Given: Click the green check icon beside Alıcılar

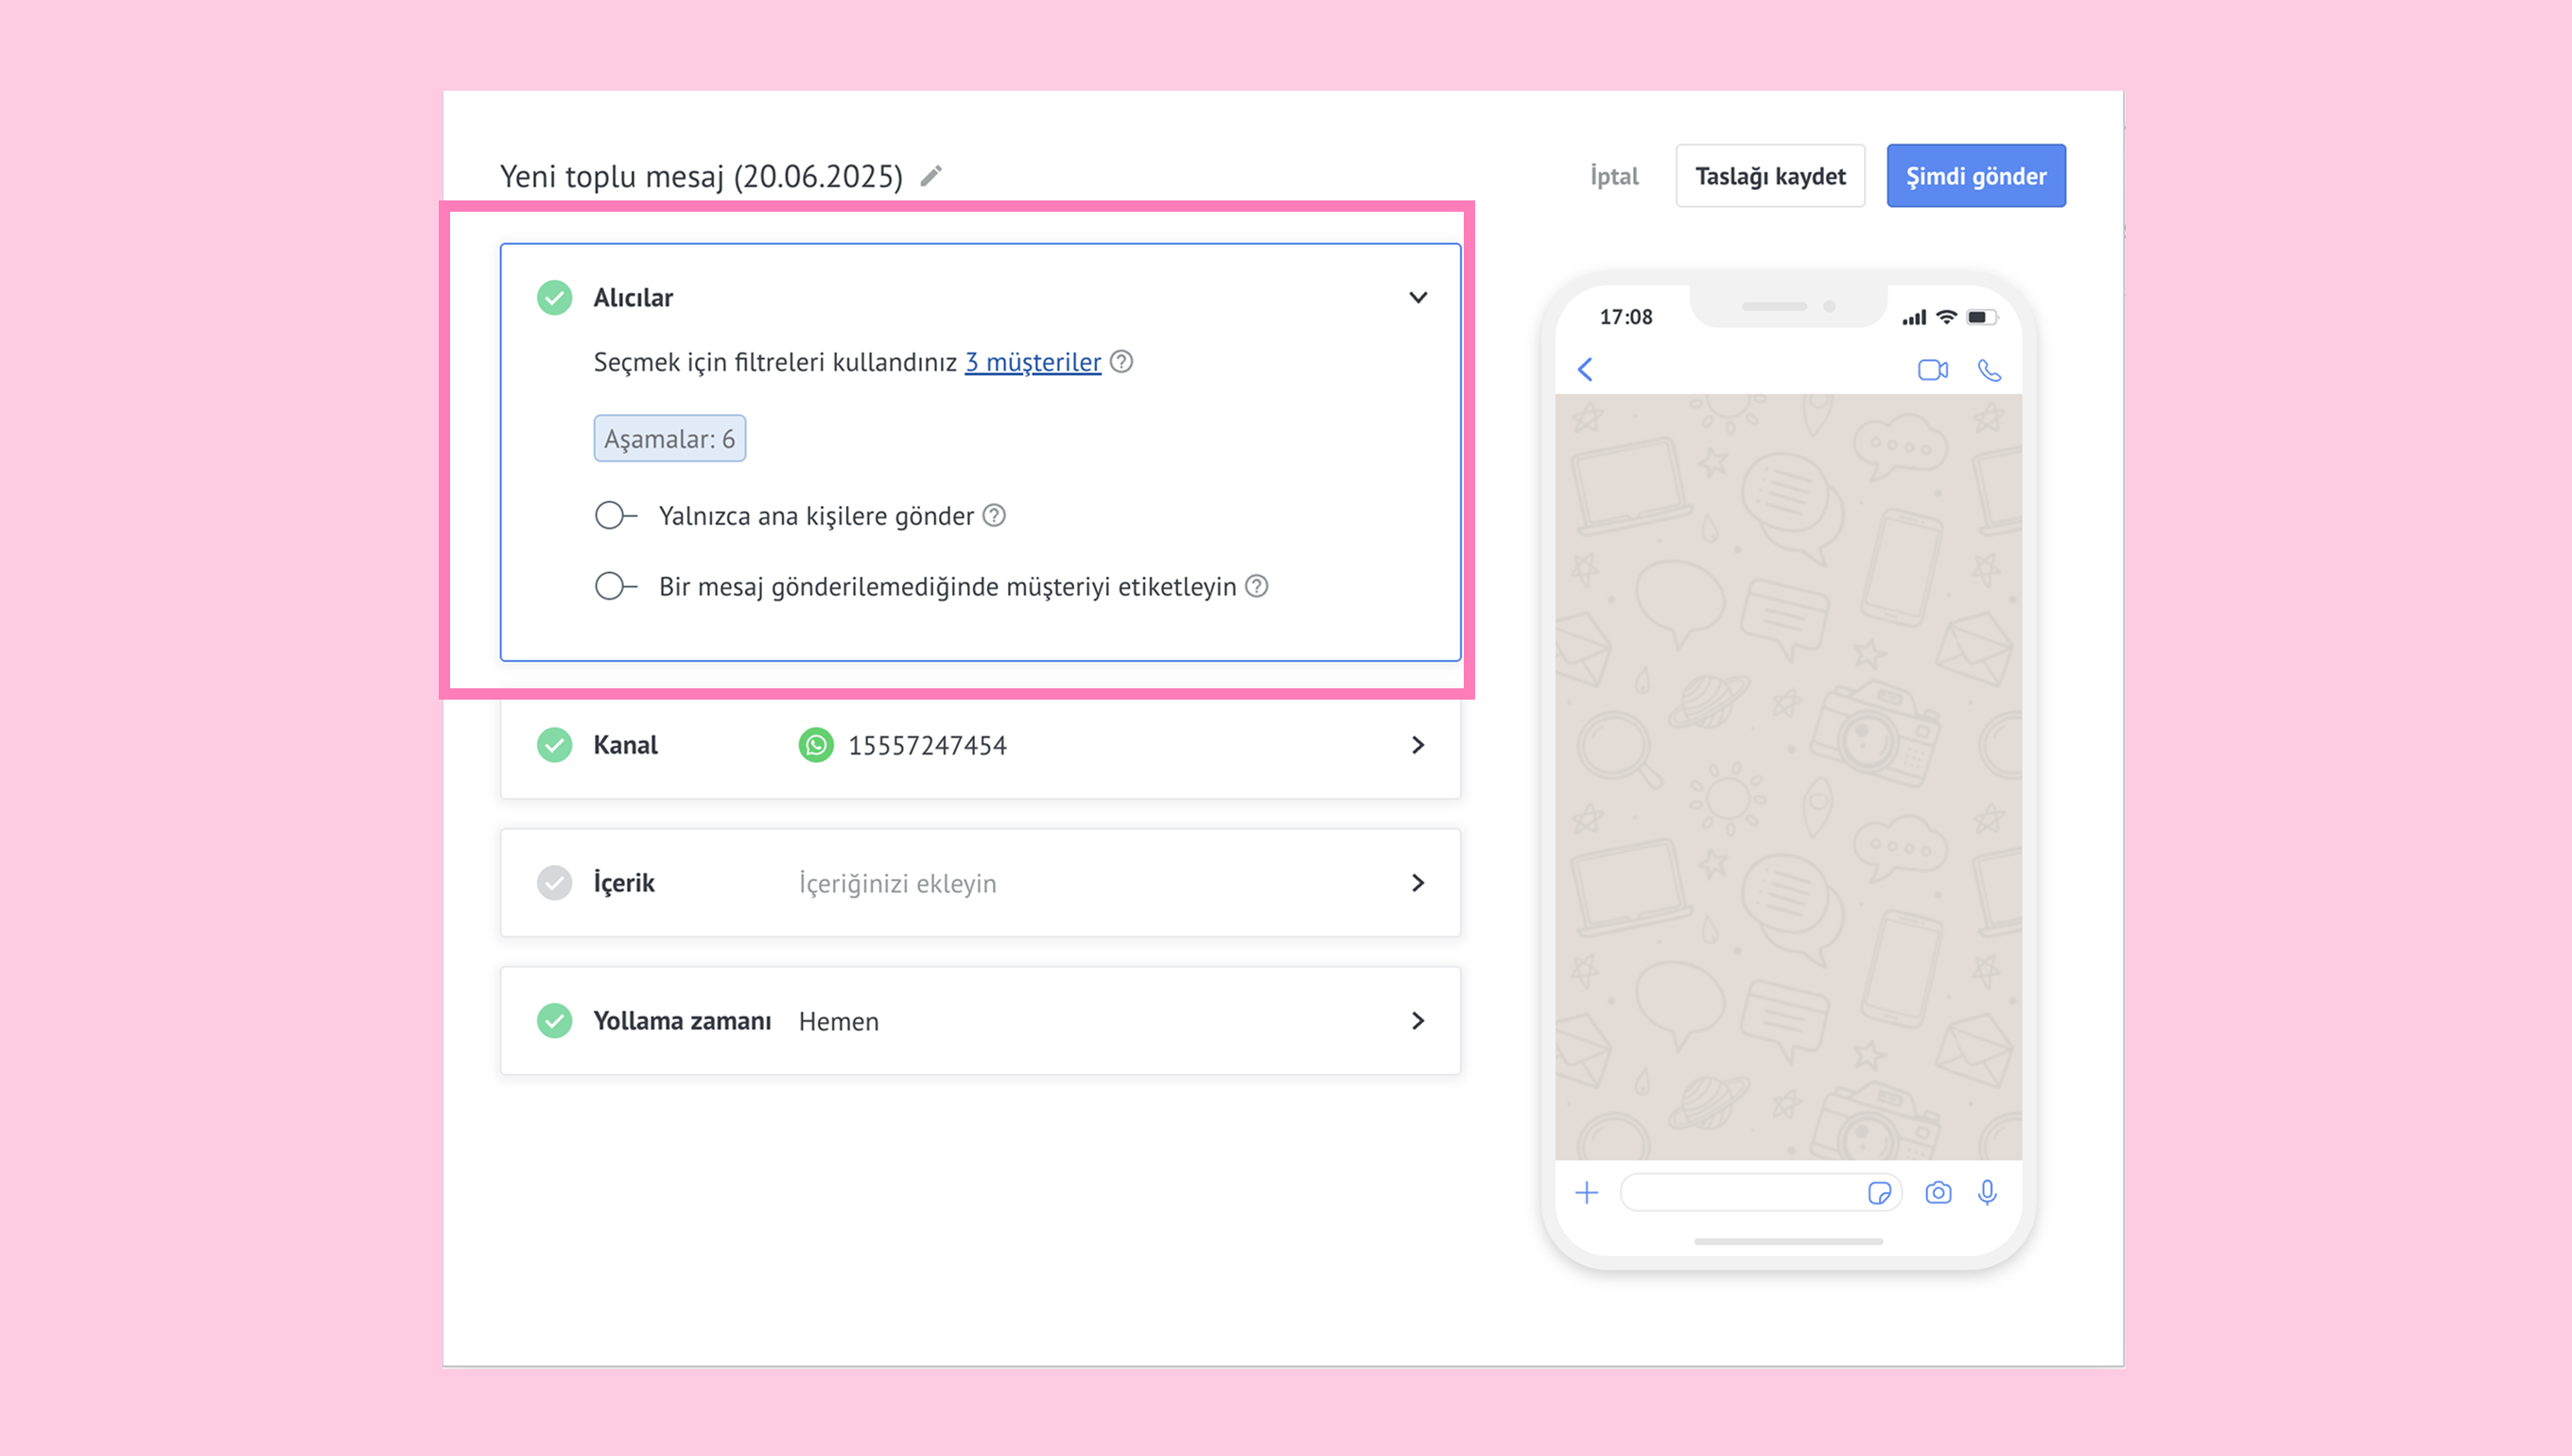Looking at the screenshot, I should (x=554, y=297).
